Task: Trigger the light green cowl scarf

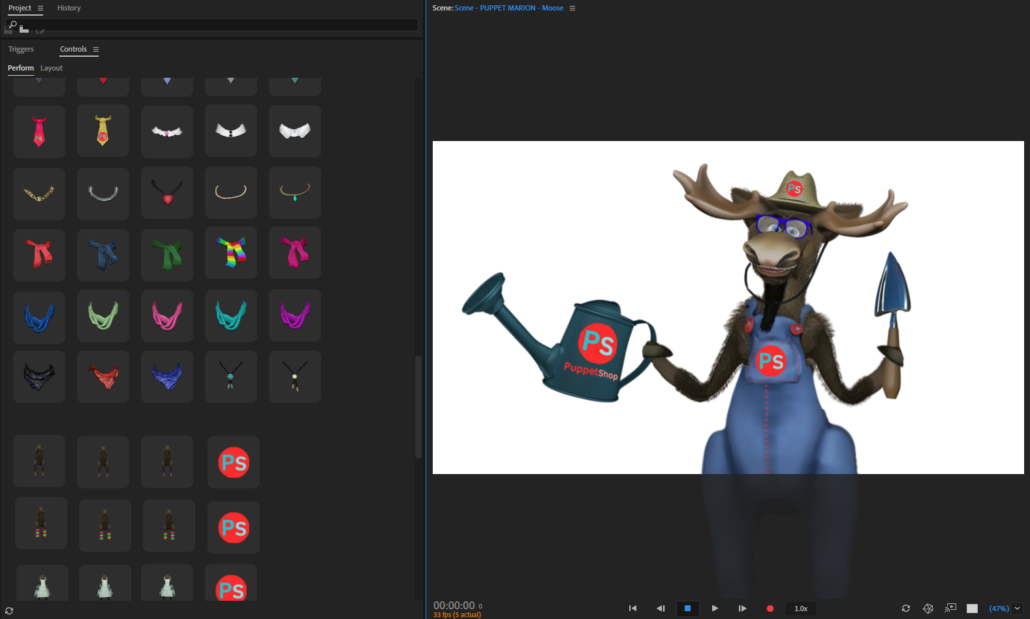Action: (x=102, y=316)
